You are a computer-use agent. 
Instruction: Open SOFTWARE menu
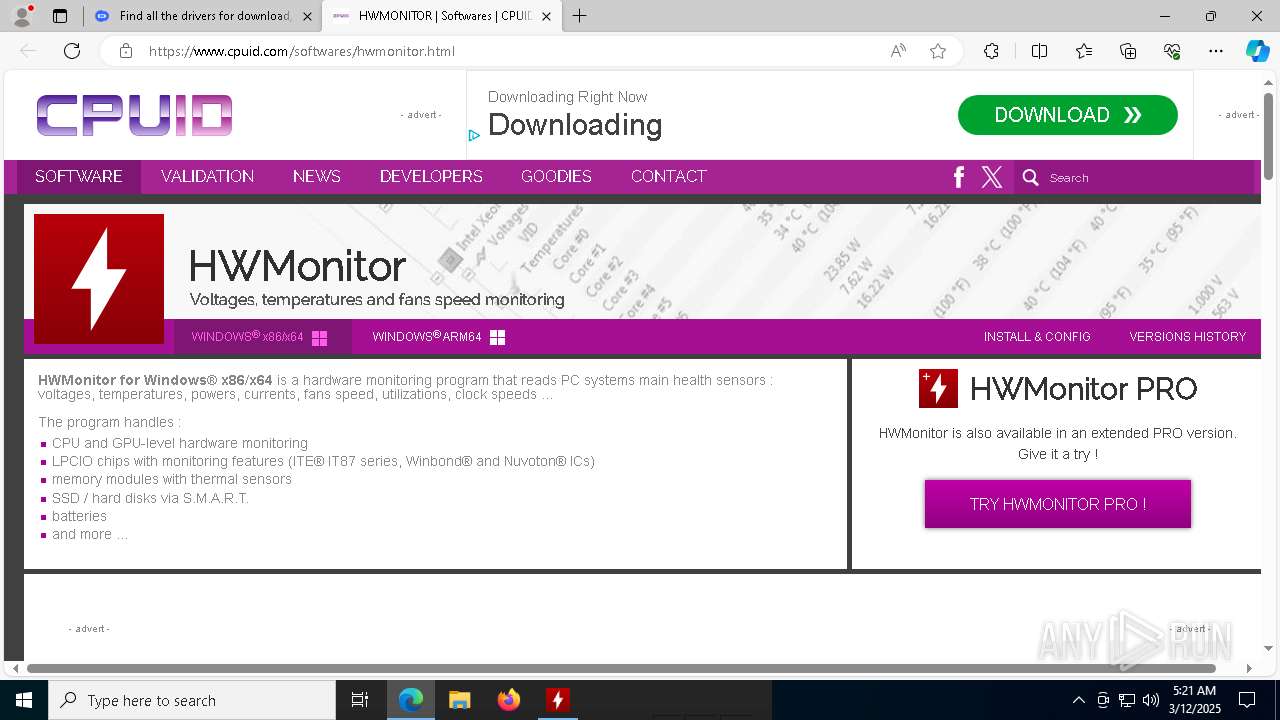pos(79,176)
